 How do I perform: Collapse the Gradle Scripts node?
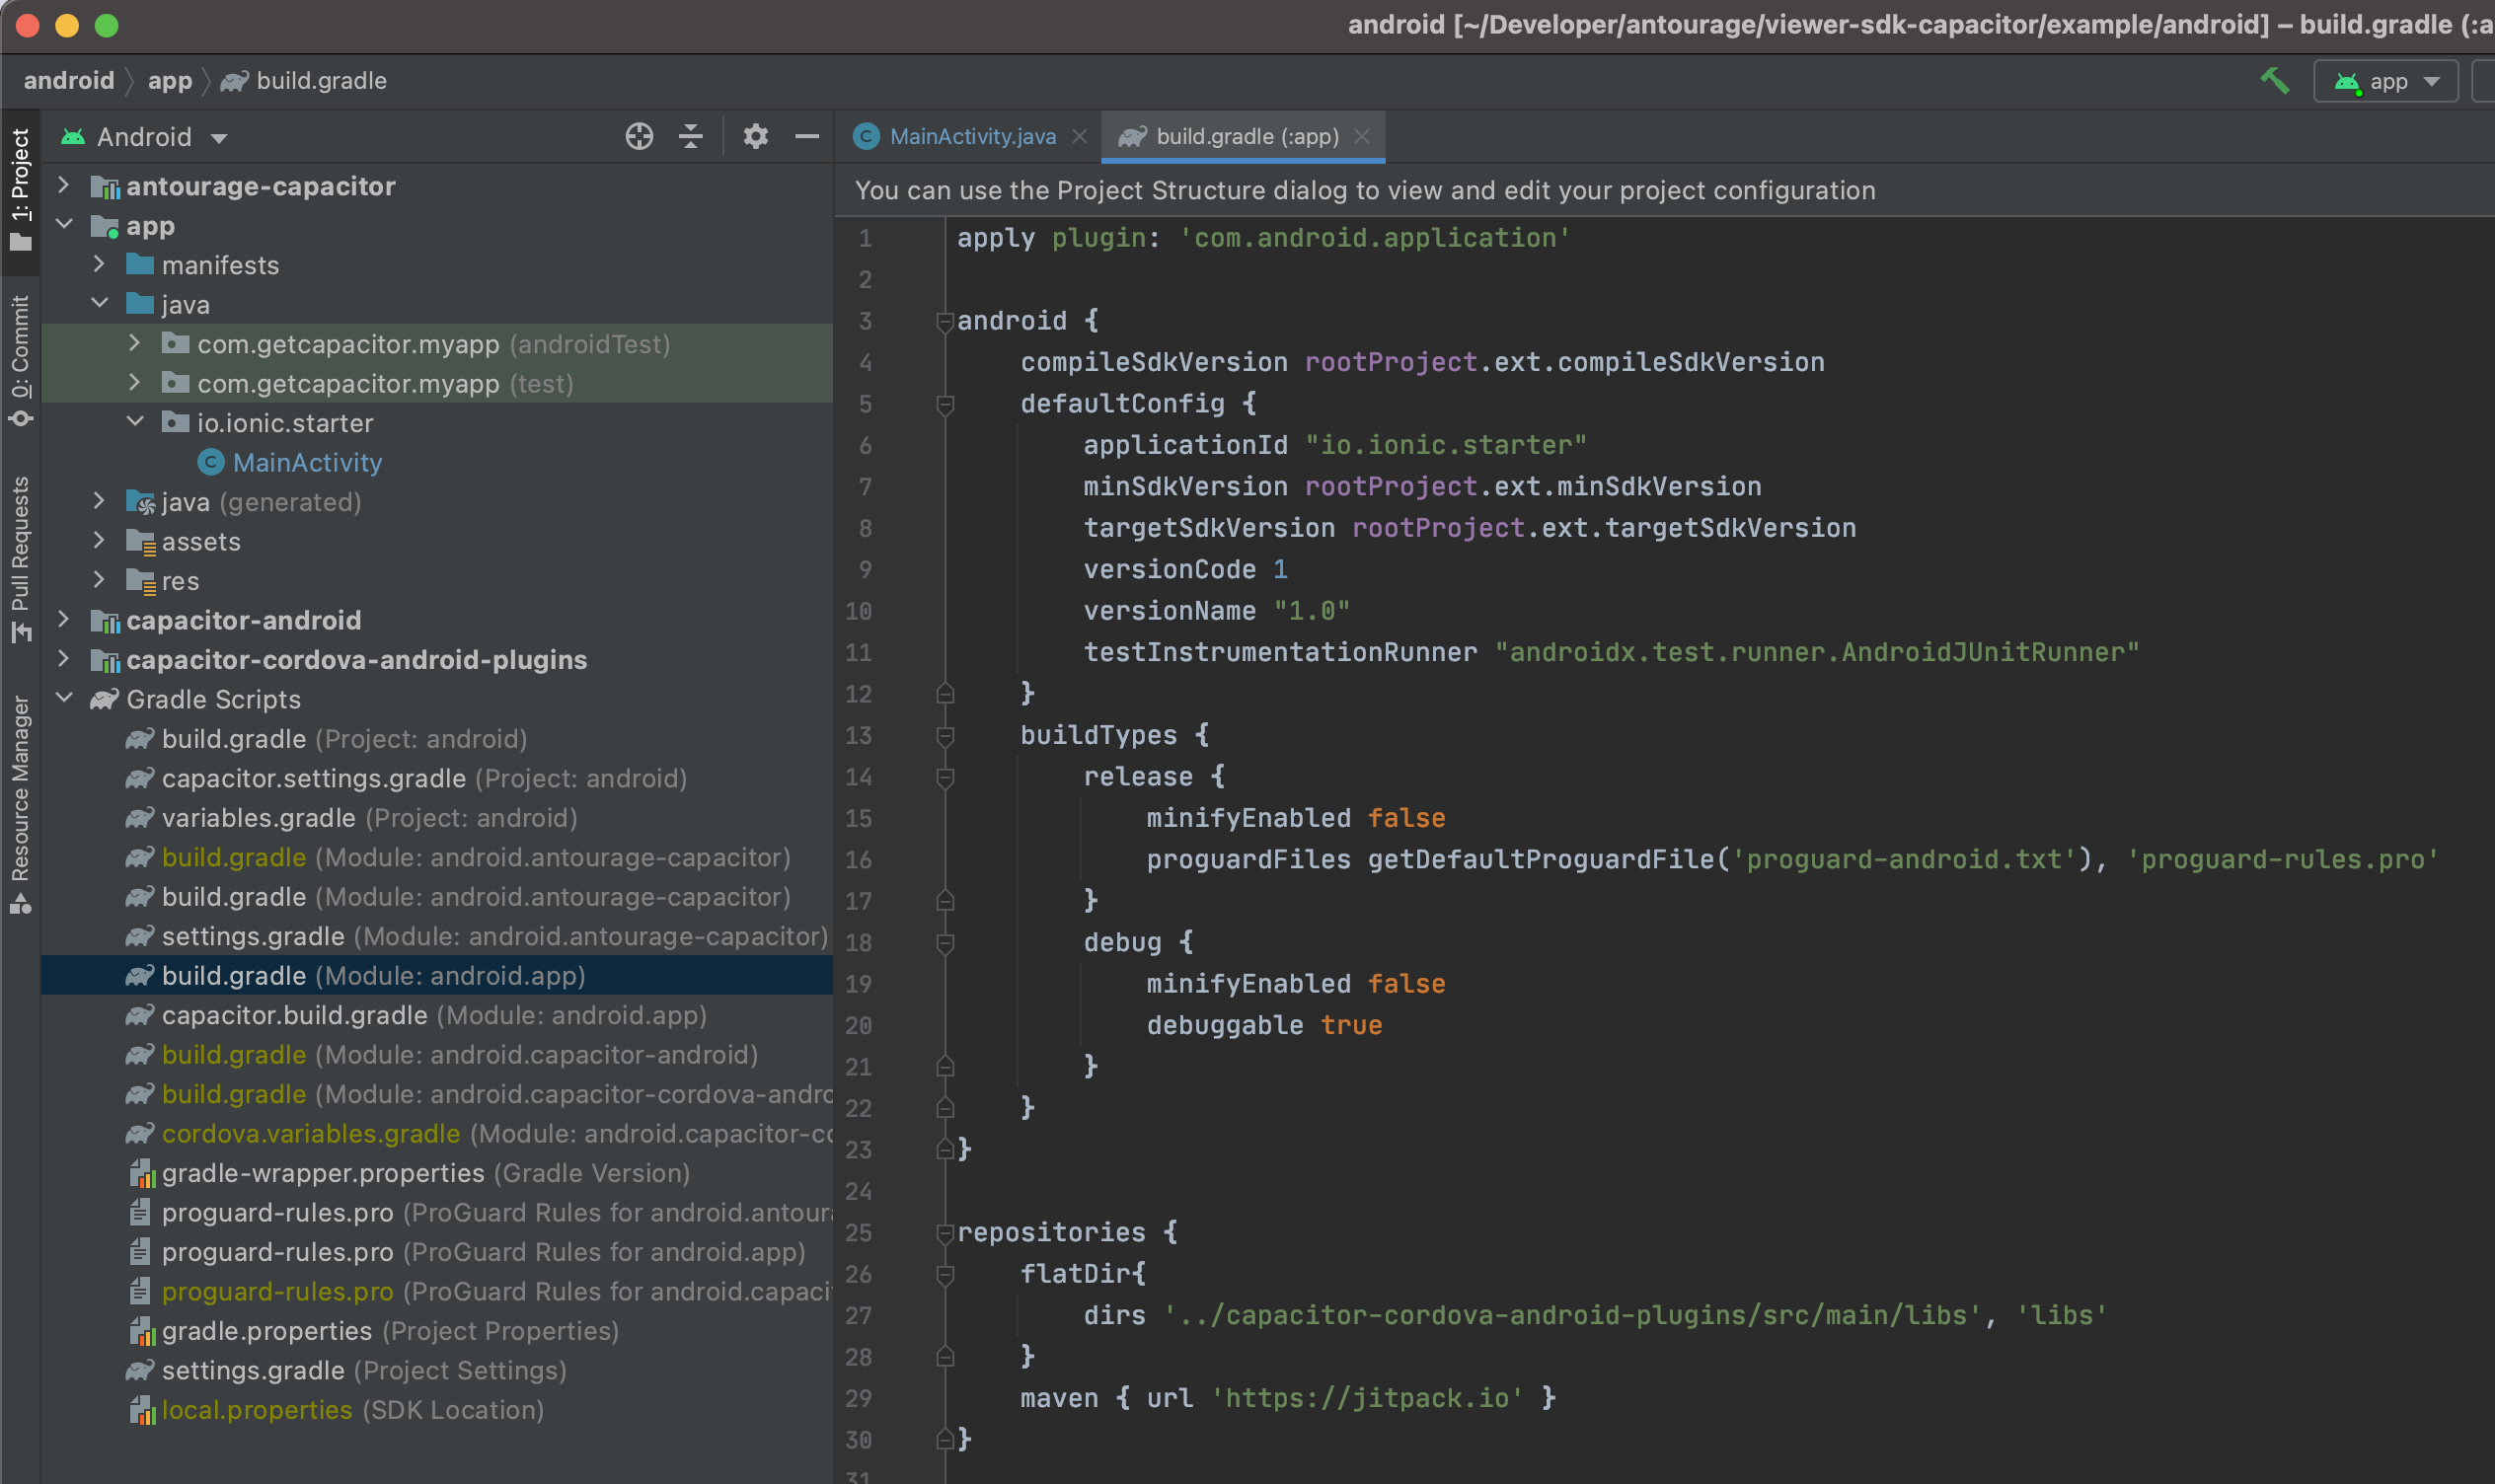click(x=64, y=698)
